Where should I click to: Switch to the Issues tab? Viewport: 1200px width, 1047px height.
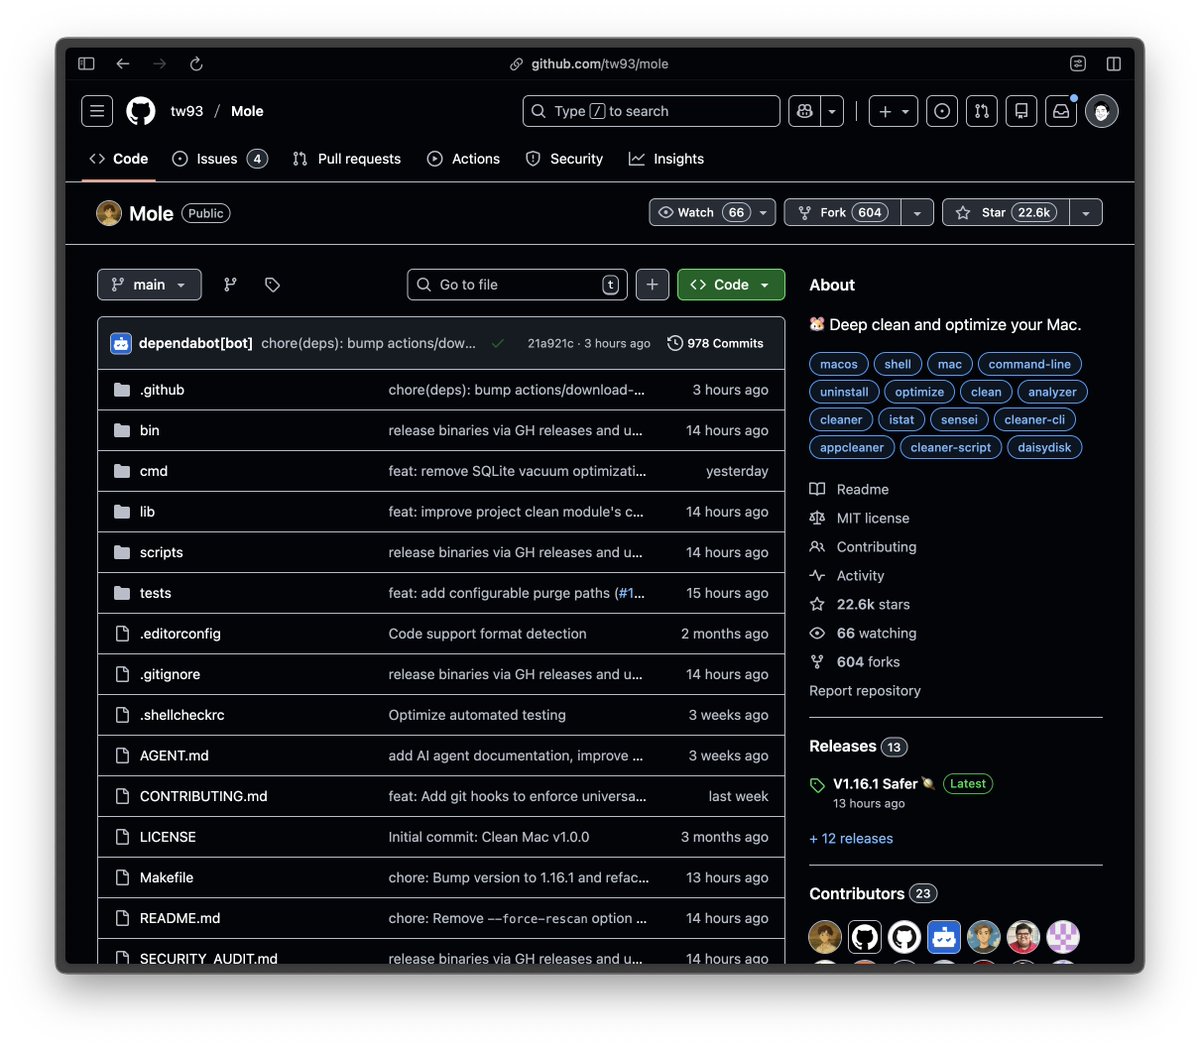pos(220,159)
